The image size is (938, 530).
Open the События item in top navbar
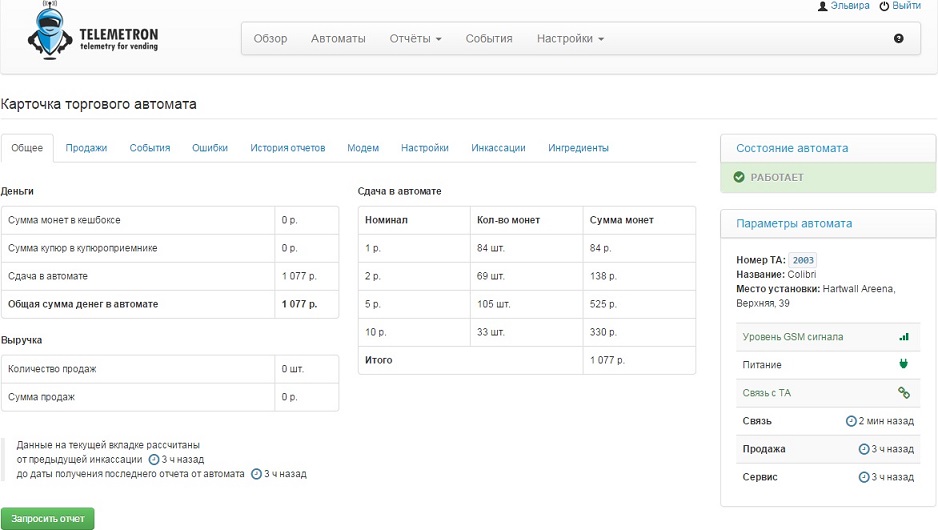pos(489,38)
